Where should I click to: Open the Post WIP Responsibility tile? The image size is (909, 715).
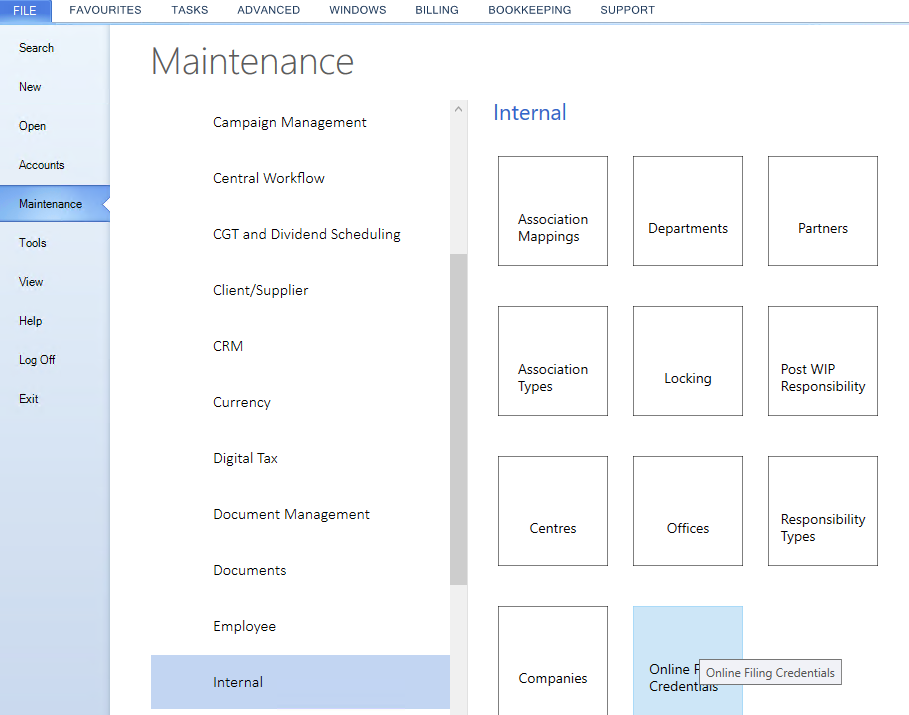click(823, 361)
